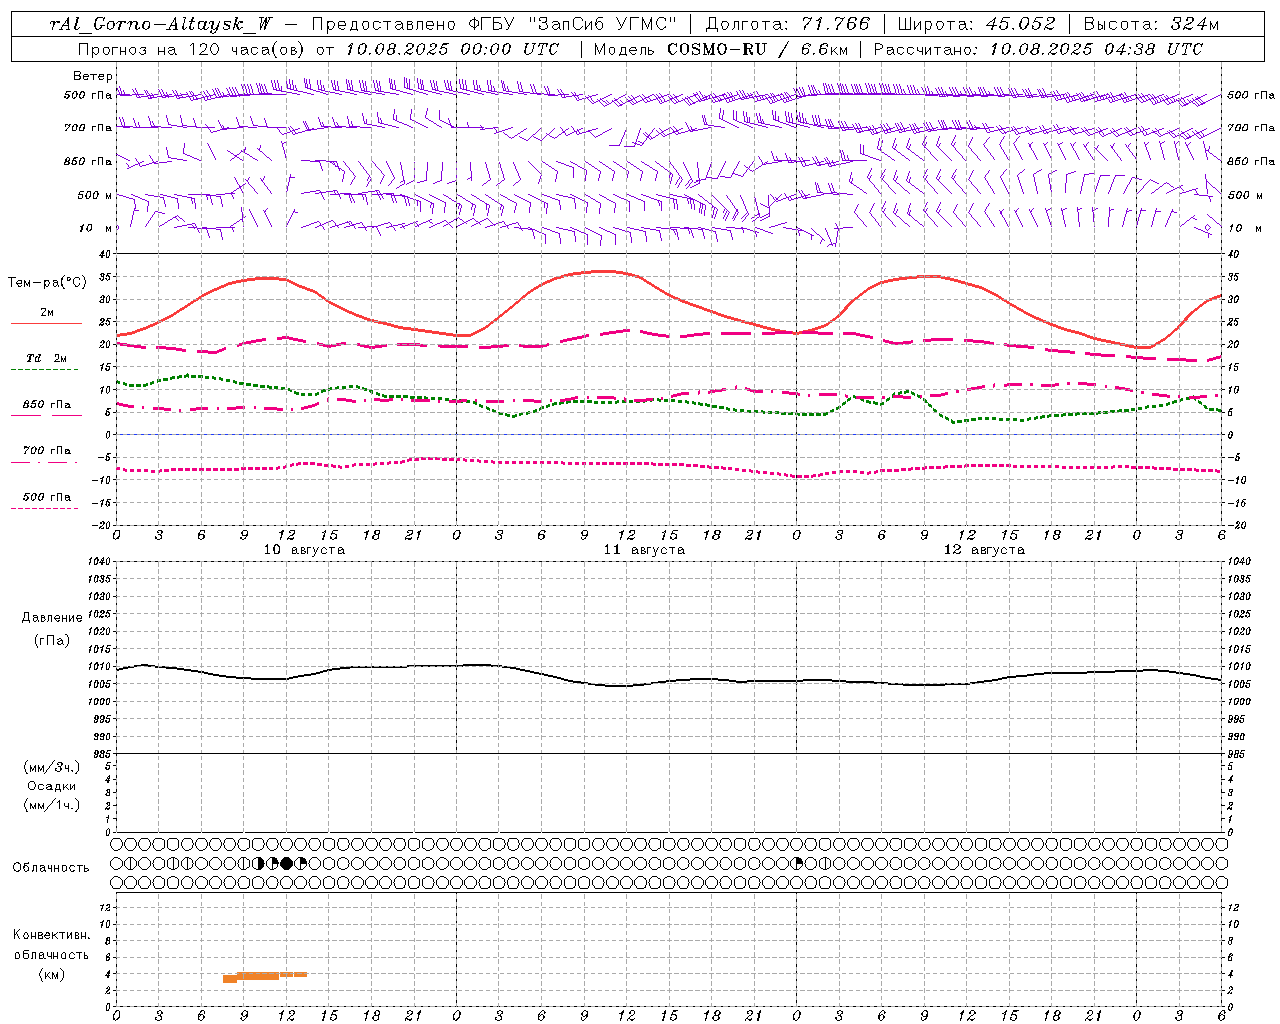Click the Ветер panel label
Image resolution: width=1280 pixels, height=1024 pixels.
pyautogui.click(x=92, y=76)
